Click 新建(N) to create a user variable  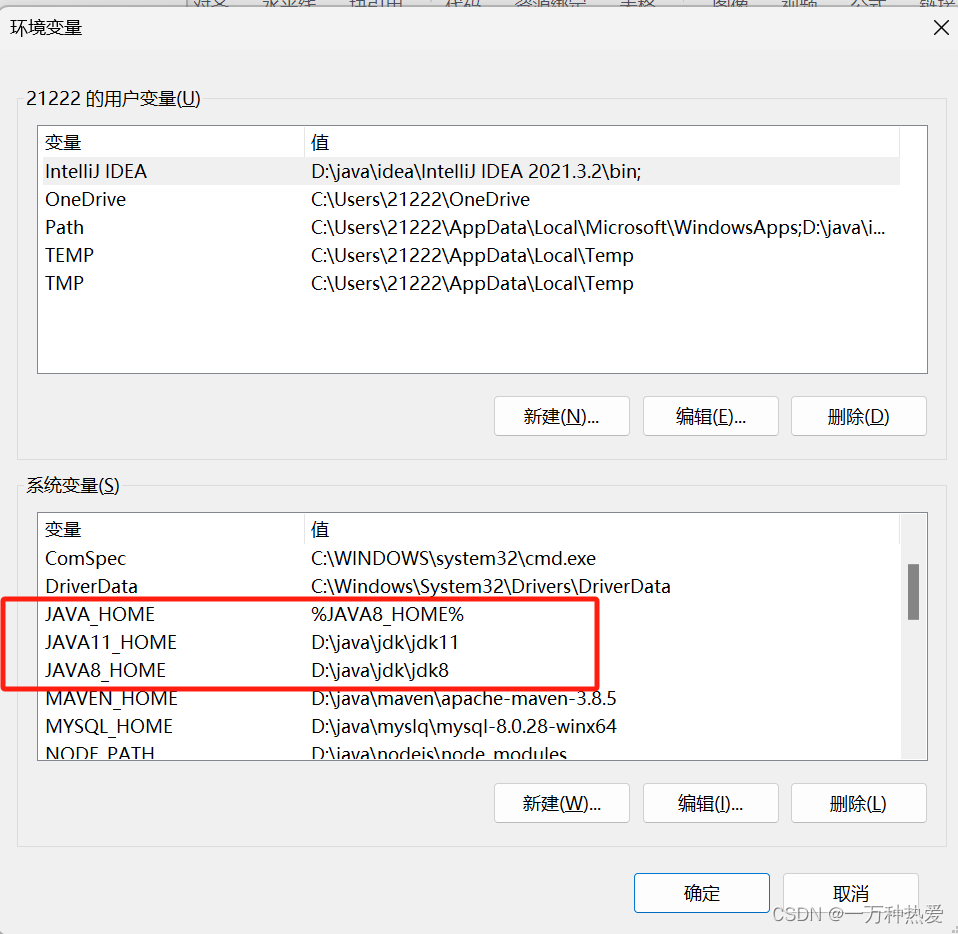point(561,416)
